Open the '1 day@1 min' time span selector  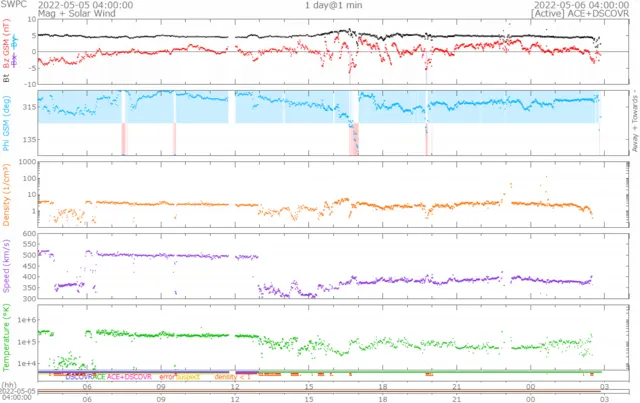click(333, 5)
